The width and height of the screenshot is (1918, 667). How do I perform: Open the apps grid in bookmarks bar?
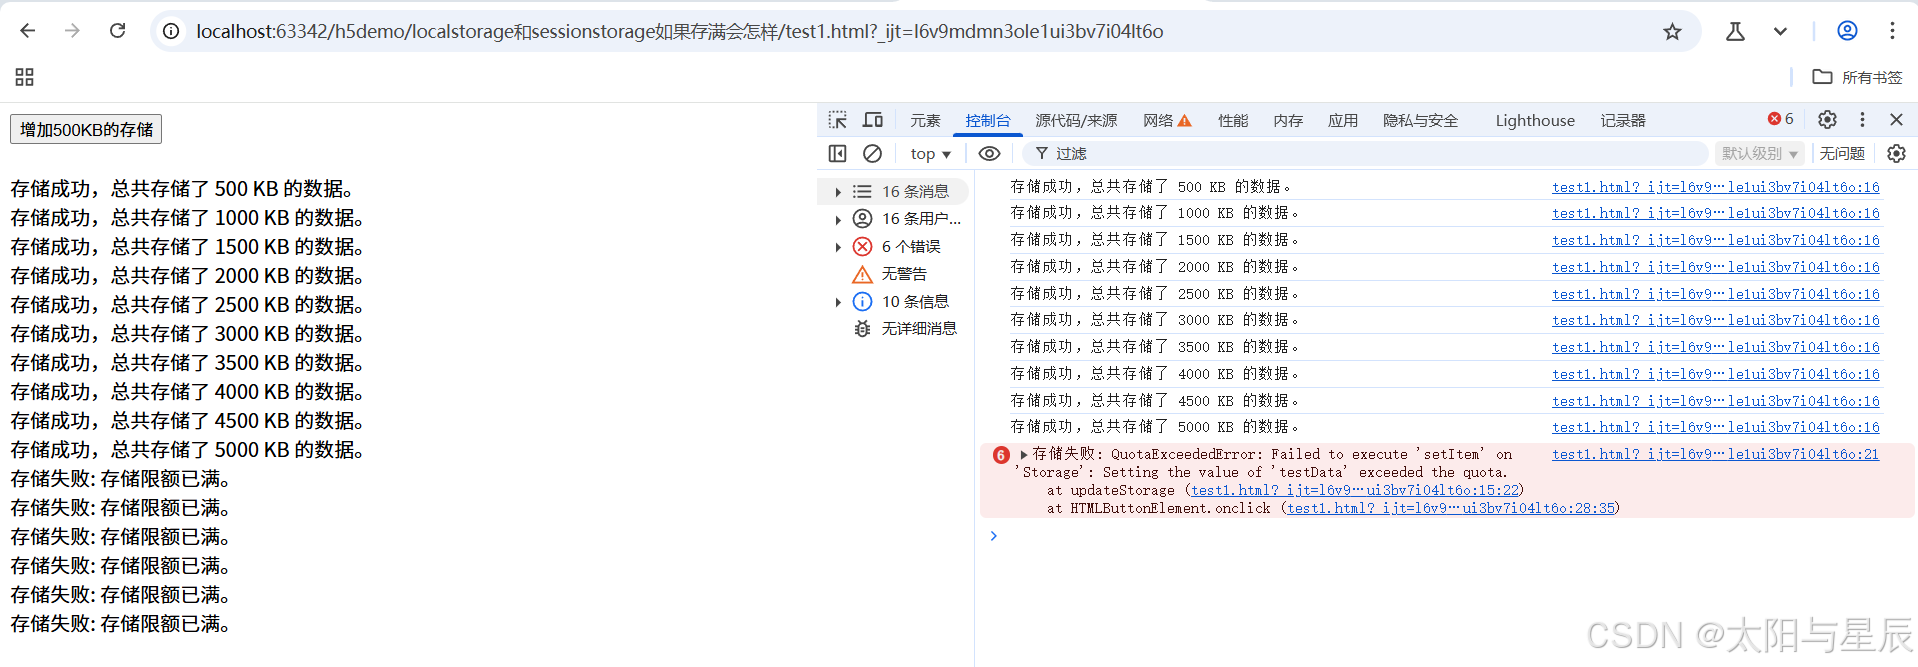tap(25, 77)
